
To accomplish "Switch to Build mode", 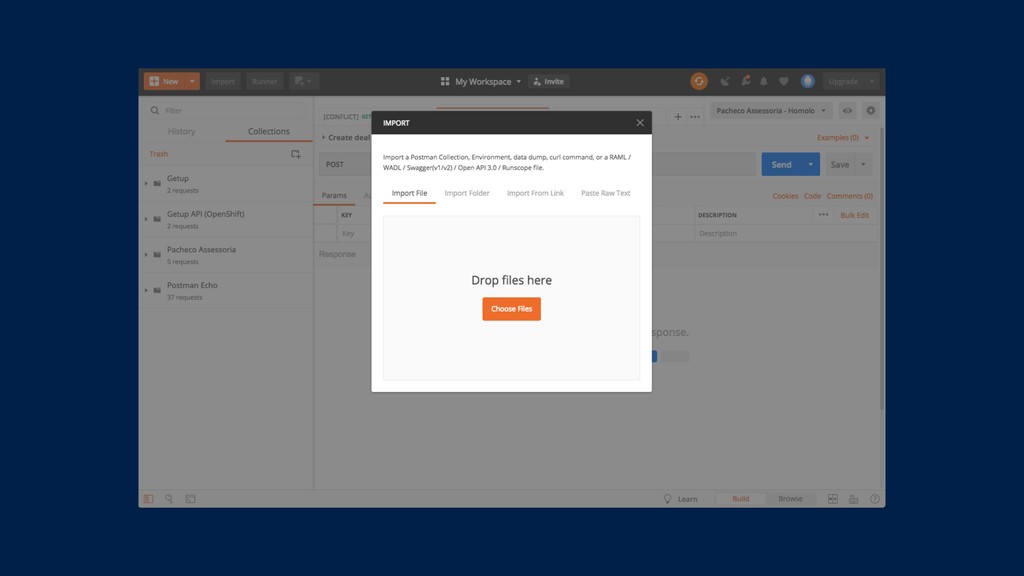I will pos(741,499).
